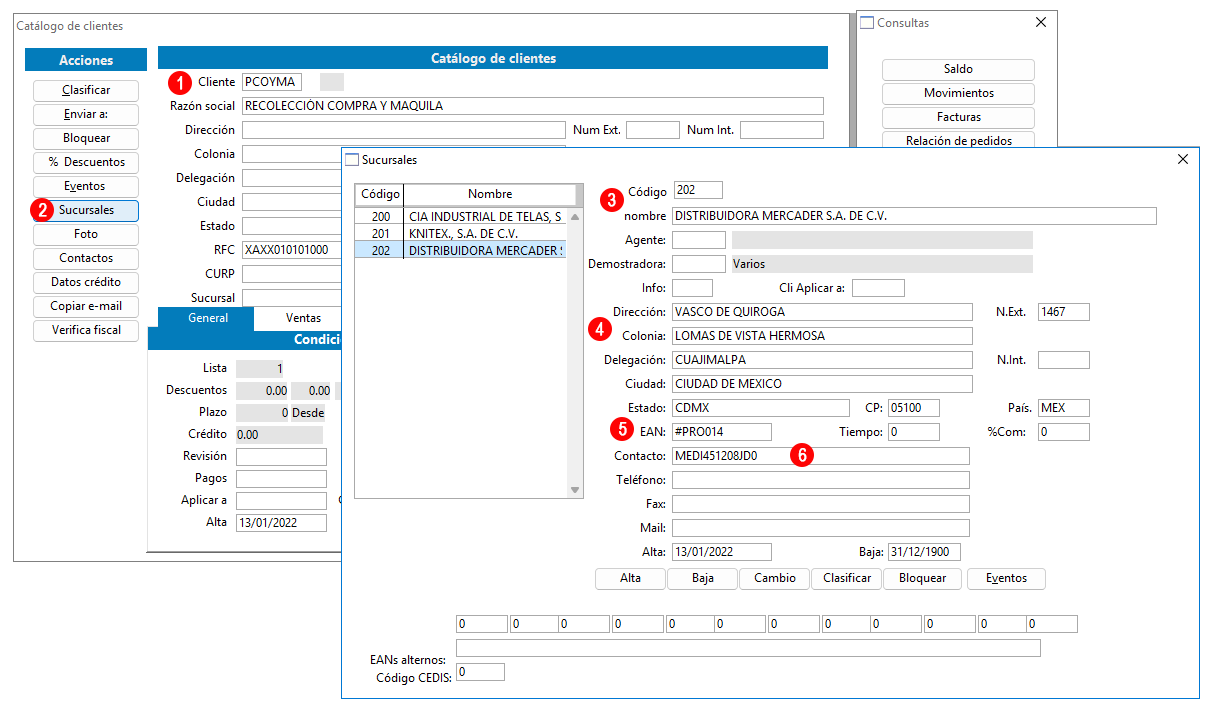The image size is (1211, 713).
Task: Select branch row 201 KNITEX., S.A. DE C.V.
Action: [461, 233]
